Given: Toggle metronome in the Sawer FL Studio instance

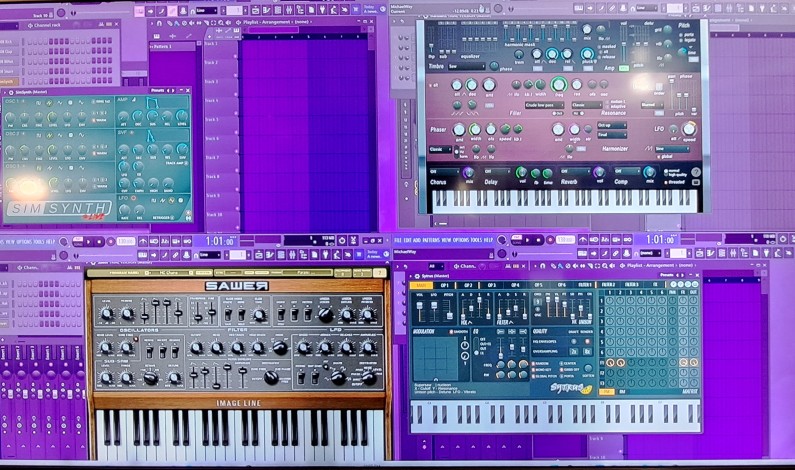Looking at the screenshot, I should point(142,241).
